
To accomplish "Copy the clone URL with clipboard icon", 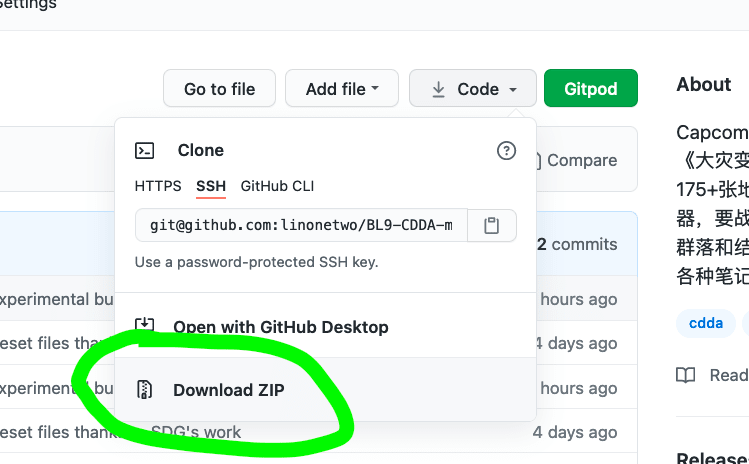I will [x=492, y=225].
